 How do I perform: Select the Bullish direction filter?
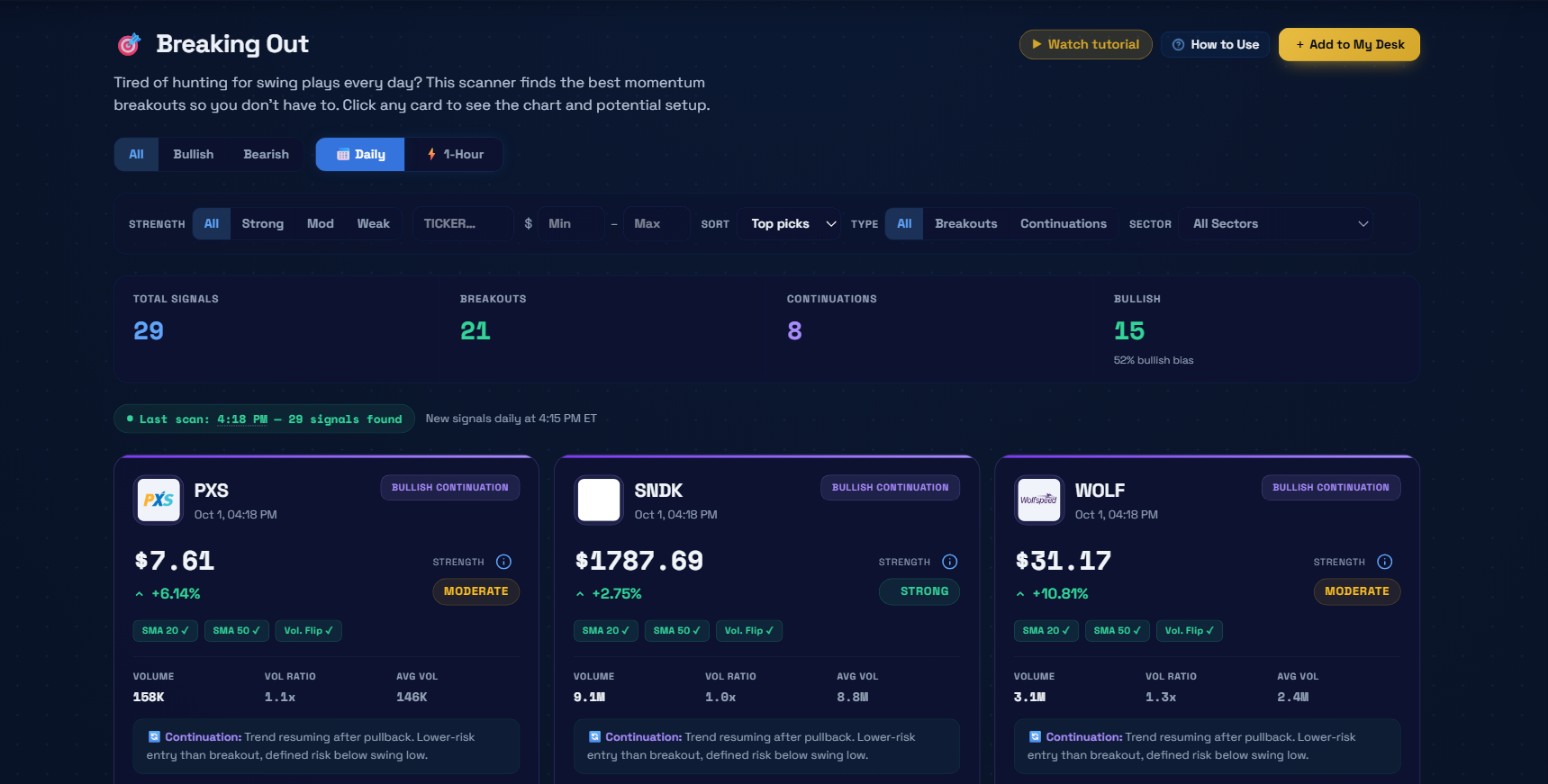point(193,154)
